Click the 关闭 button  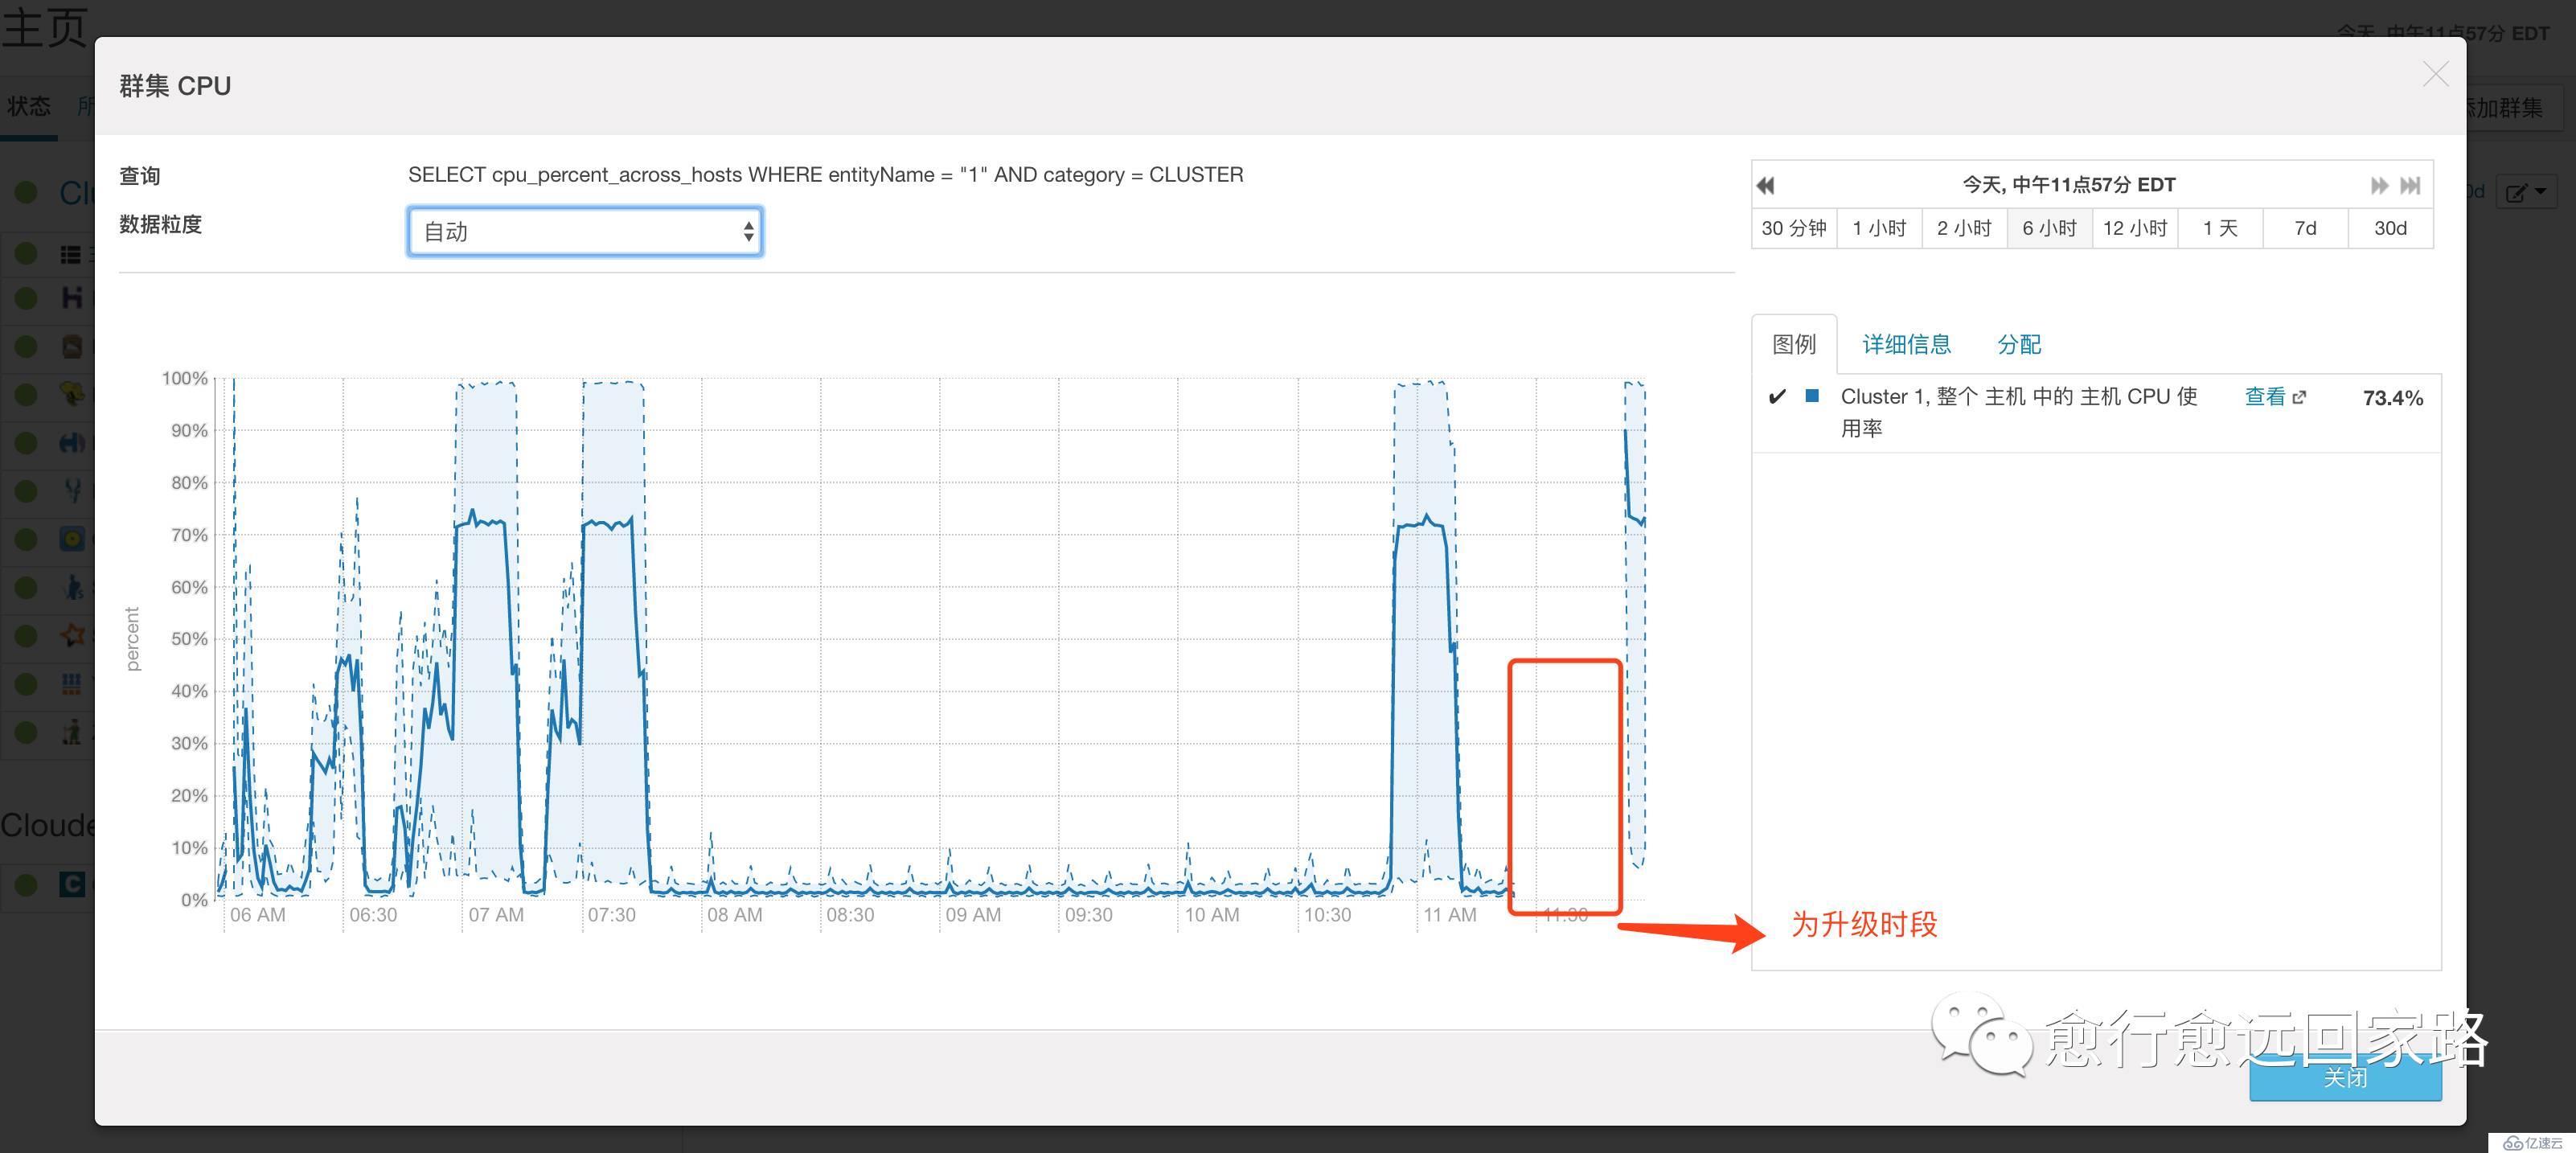pos(2345,1077)
